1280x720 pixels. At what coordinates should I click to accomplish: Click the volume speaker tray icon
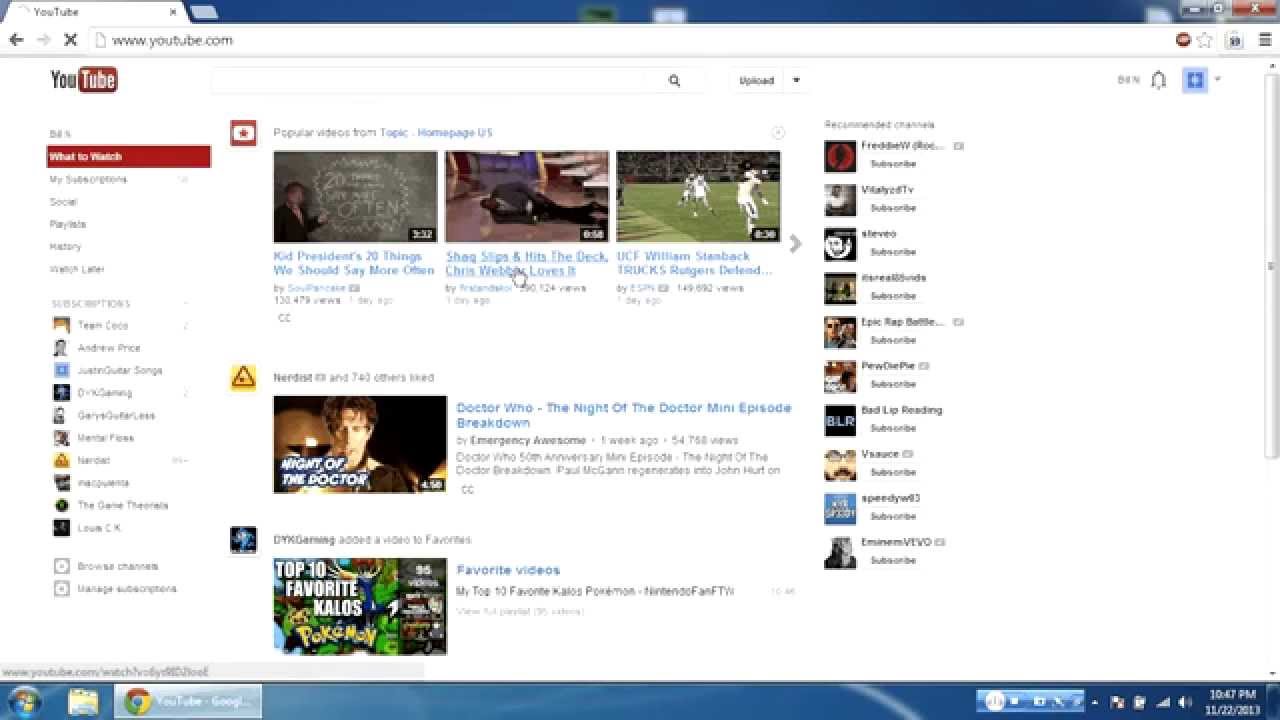(x=1185, y=702)
